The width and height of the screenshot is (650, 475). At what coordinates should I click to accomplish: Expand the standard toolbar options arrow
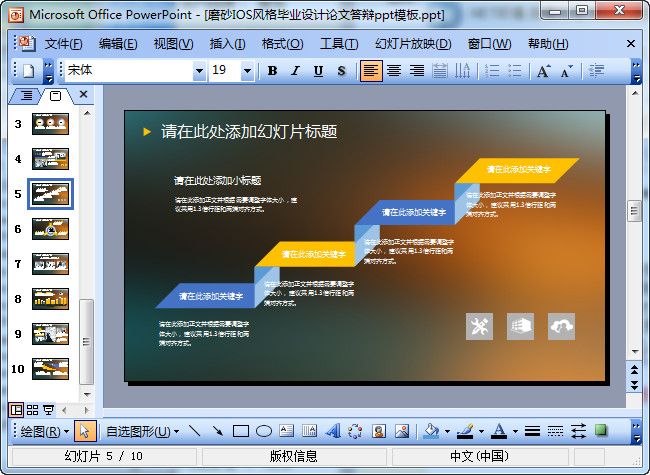[49, 71]
